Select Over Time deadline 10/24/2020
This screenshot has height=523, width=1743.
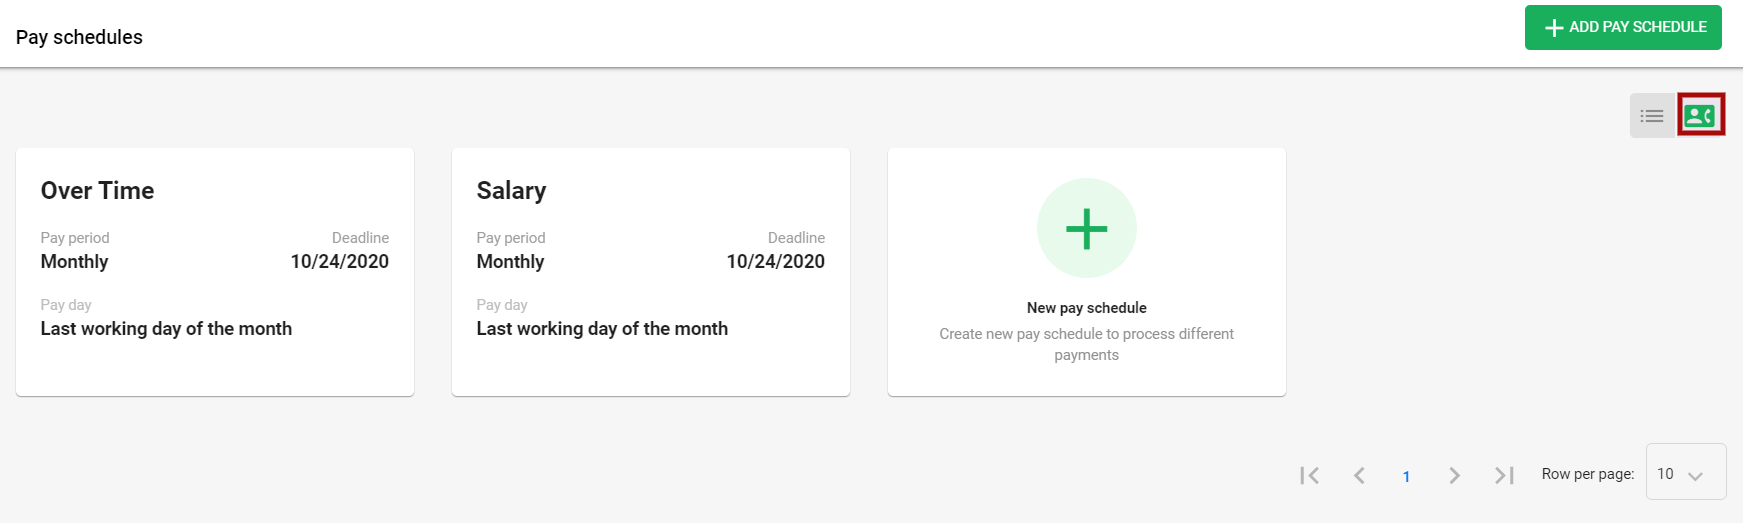(340, 261)
